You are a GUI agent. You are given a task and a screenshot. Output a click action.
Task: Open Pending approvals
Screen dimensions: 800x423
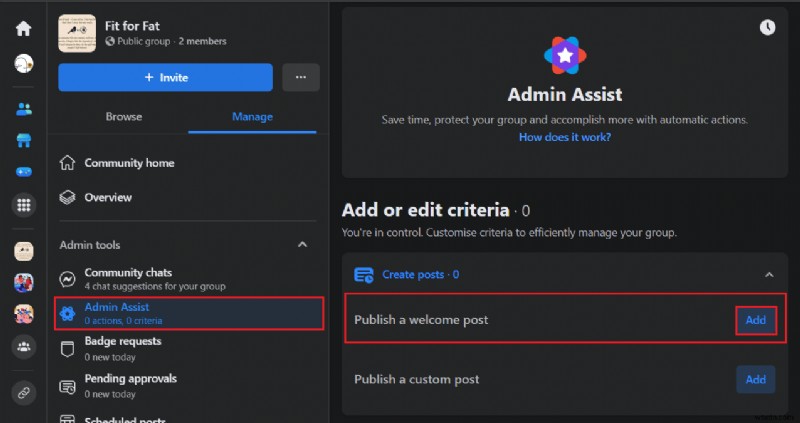pyautogui.click(x=189, y=386)
